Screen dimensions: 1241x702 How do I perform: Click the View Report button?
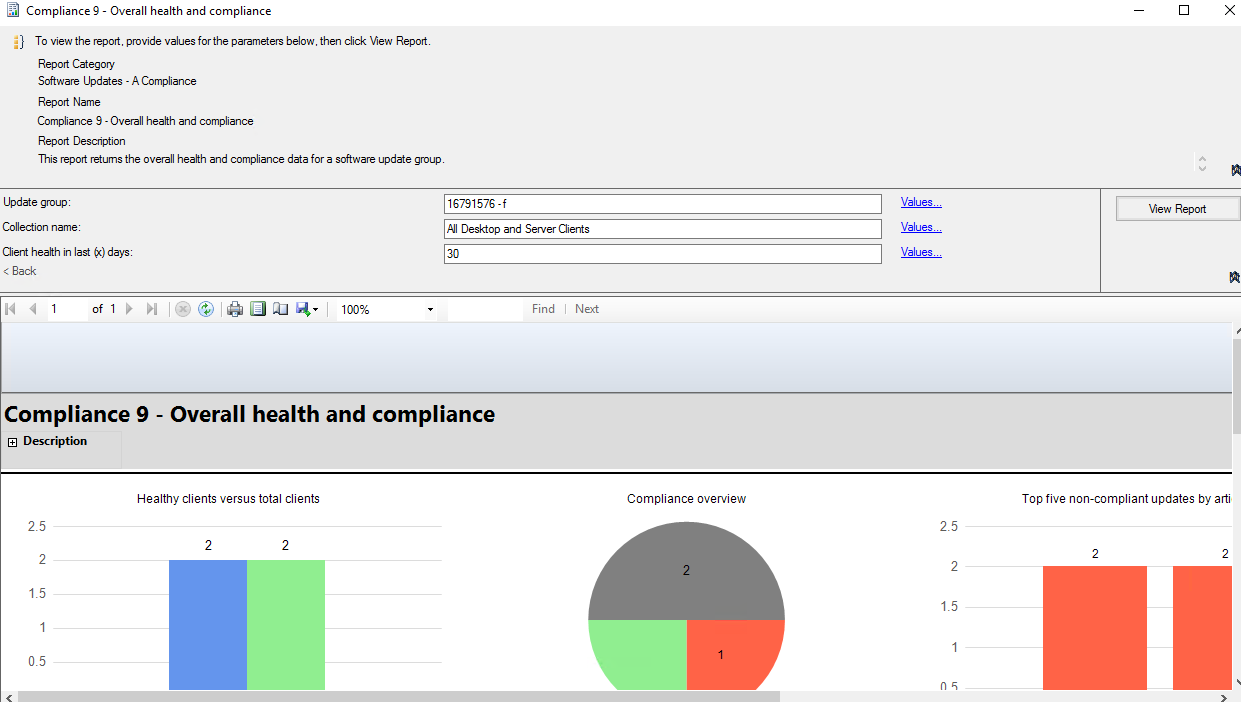[x=1177, y=209]
